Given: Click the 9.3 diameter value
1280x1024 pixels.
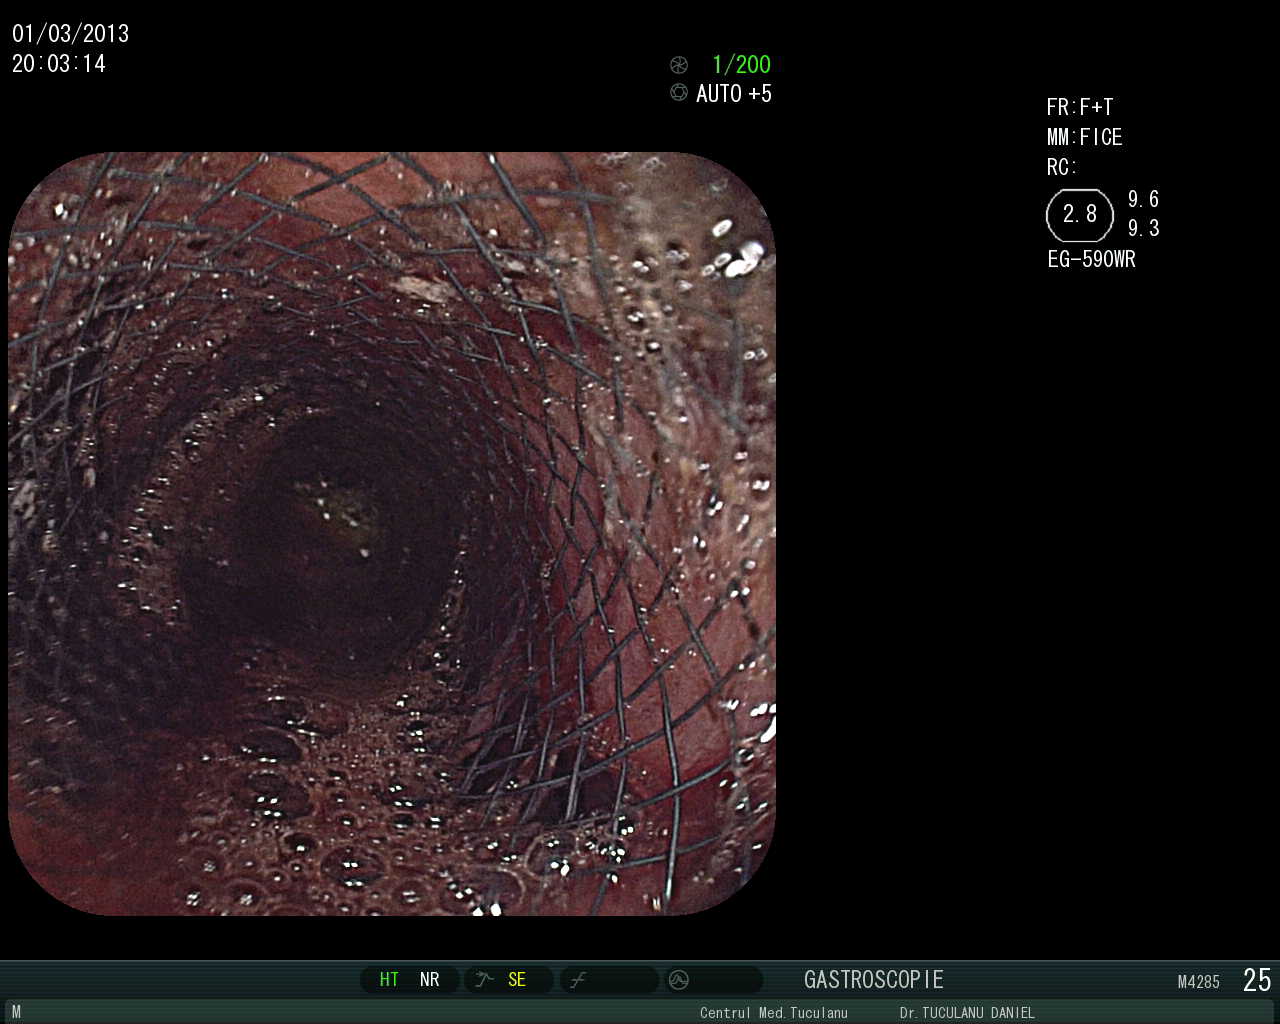Looking at the screenshot, I should click(x=1144, y=228).
